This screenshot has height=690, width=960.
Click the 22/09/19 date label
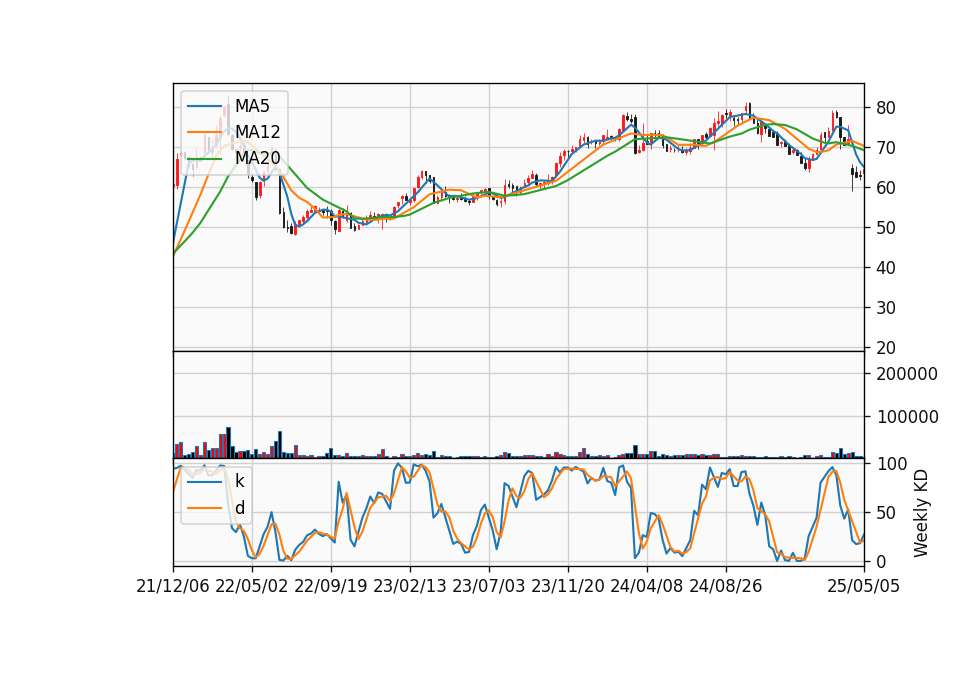[331, 586]
